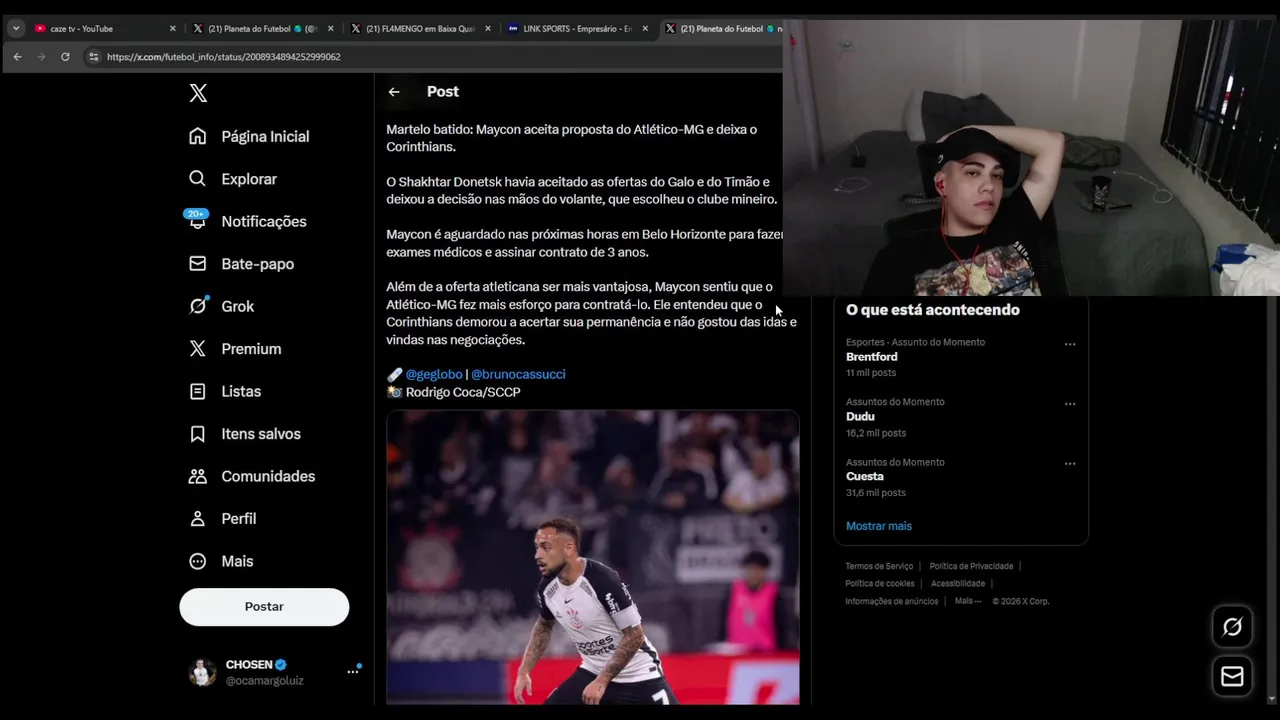The height and width of the screenshot is (720, 1280).
Task: Open more options for Cuesta trend
Action: click(x=1070, y=464)
